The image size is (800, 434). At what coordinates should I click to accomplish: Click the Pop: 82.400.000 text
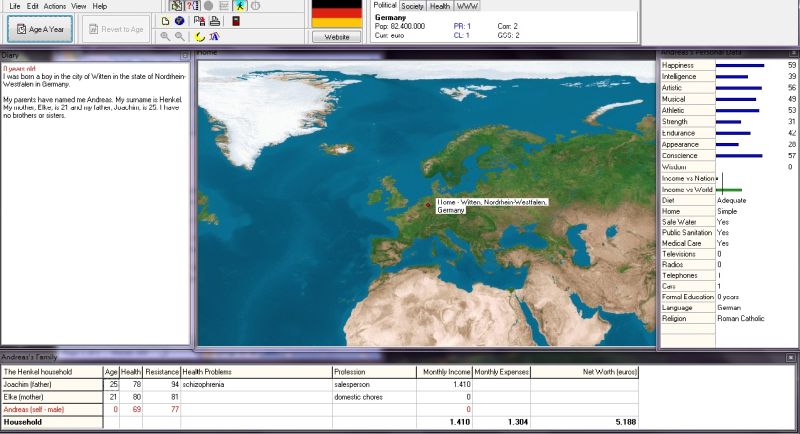[399, 26]
